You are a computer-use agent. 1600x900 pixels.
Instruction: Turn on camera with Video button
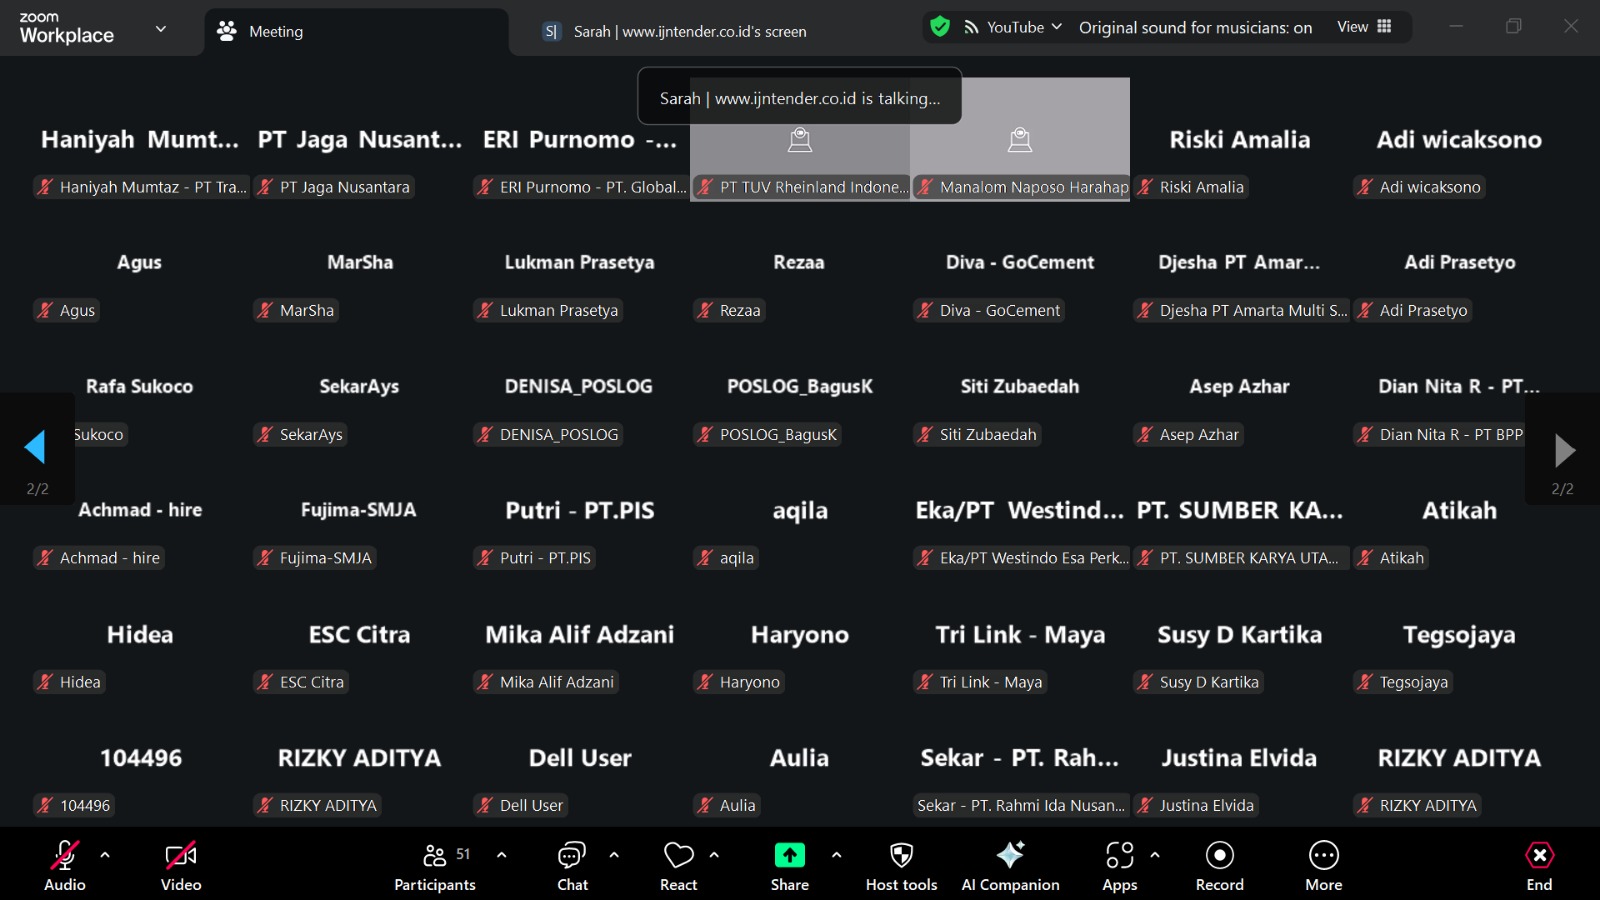coord(181,866)
